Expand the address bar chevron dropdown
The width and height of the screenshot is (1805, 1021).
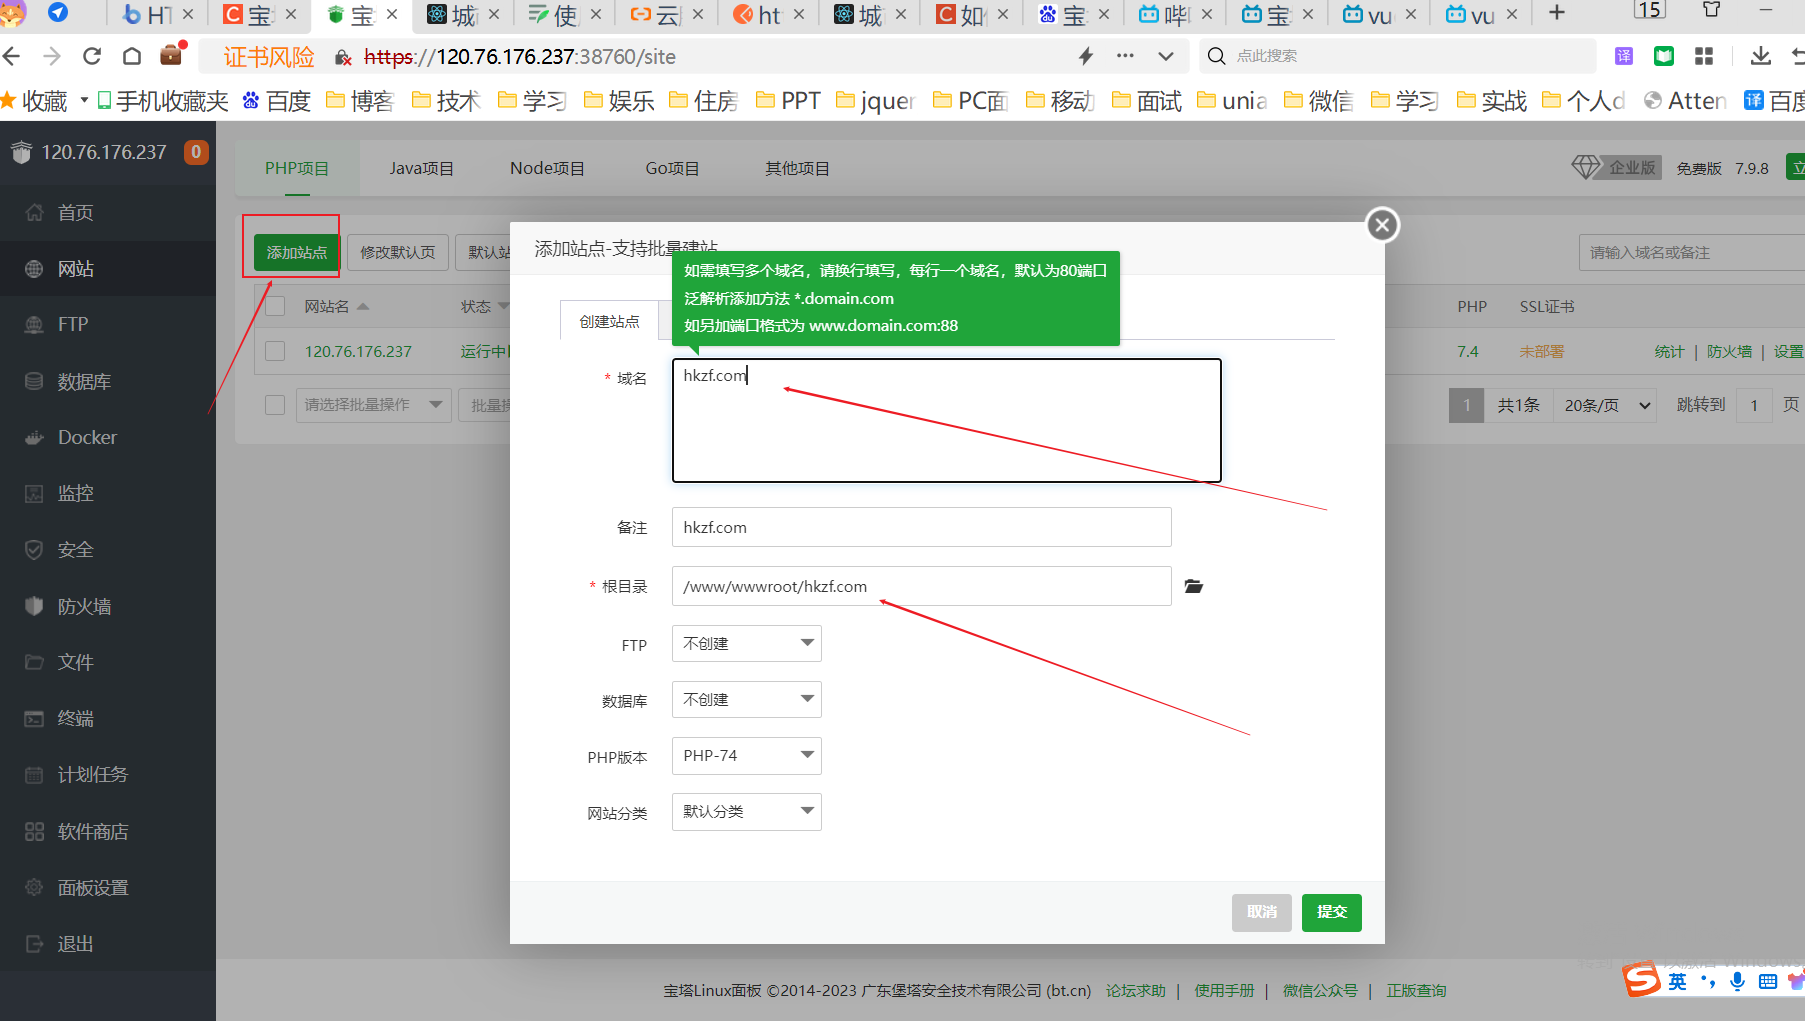(x=1166, y=56)
